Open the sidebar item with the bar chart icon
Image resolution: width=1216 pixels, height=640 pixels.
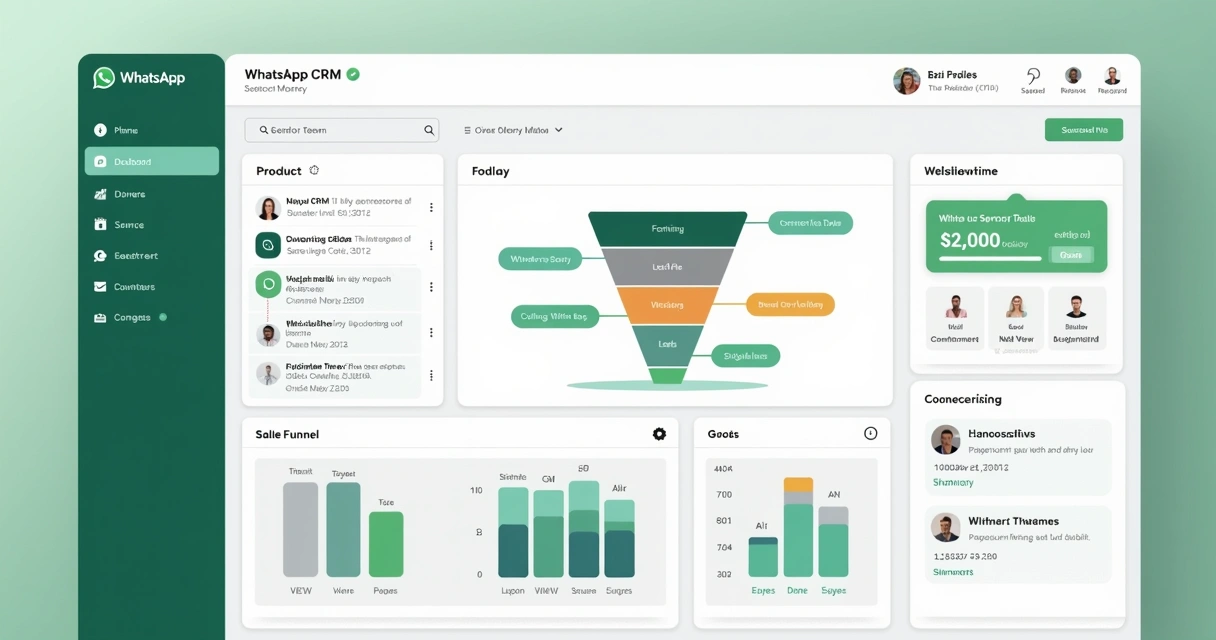(x=151, y=194)
